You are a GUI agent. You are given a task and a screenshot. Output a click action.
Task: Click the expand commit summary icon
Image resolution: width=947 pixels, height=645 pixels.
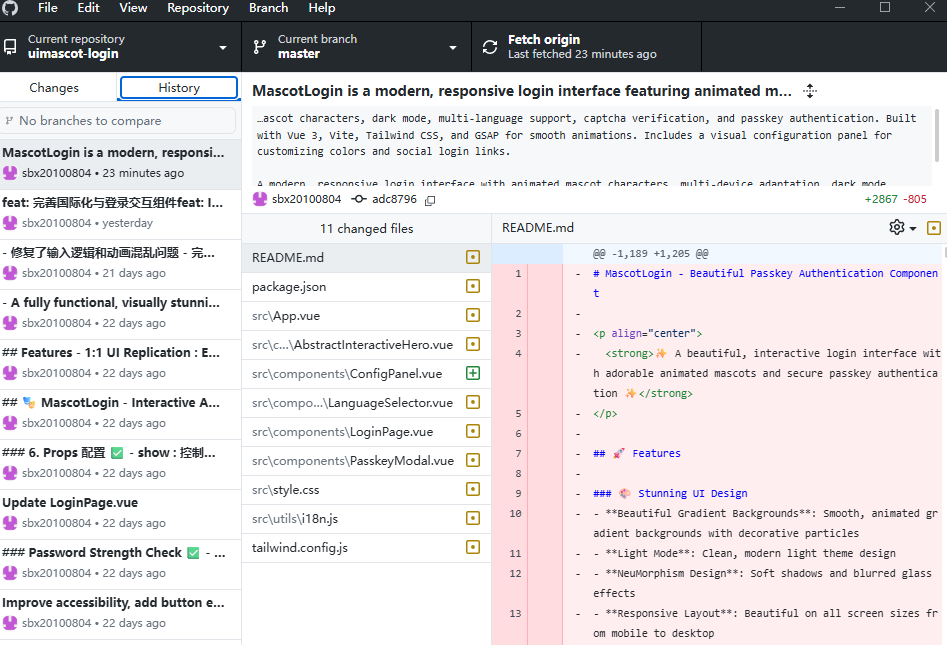click(x=810, y=91)
